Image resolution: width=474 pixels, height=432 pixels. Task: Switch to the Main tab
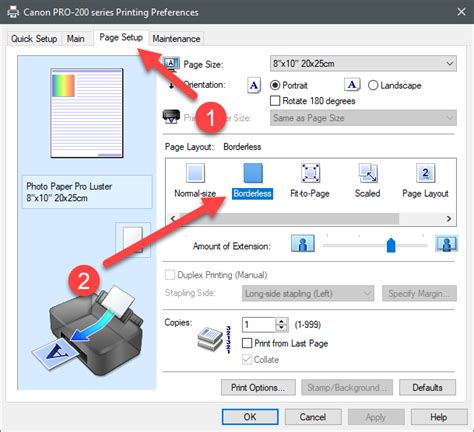(x=75, y=39)
